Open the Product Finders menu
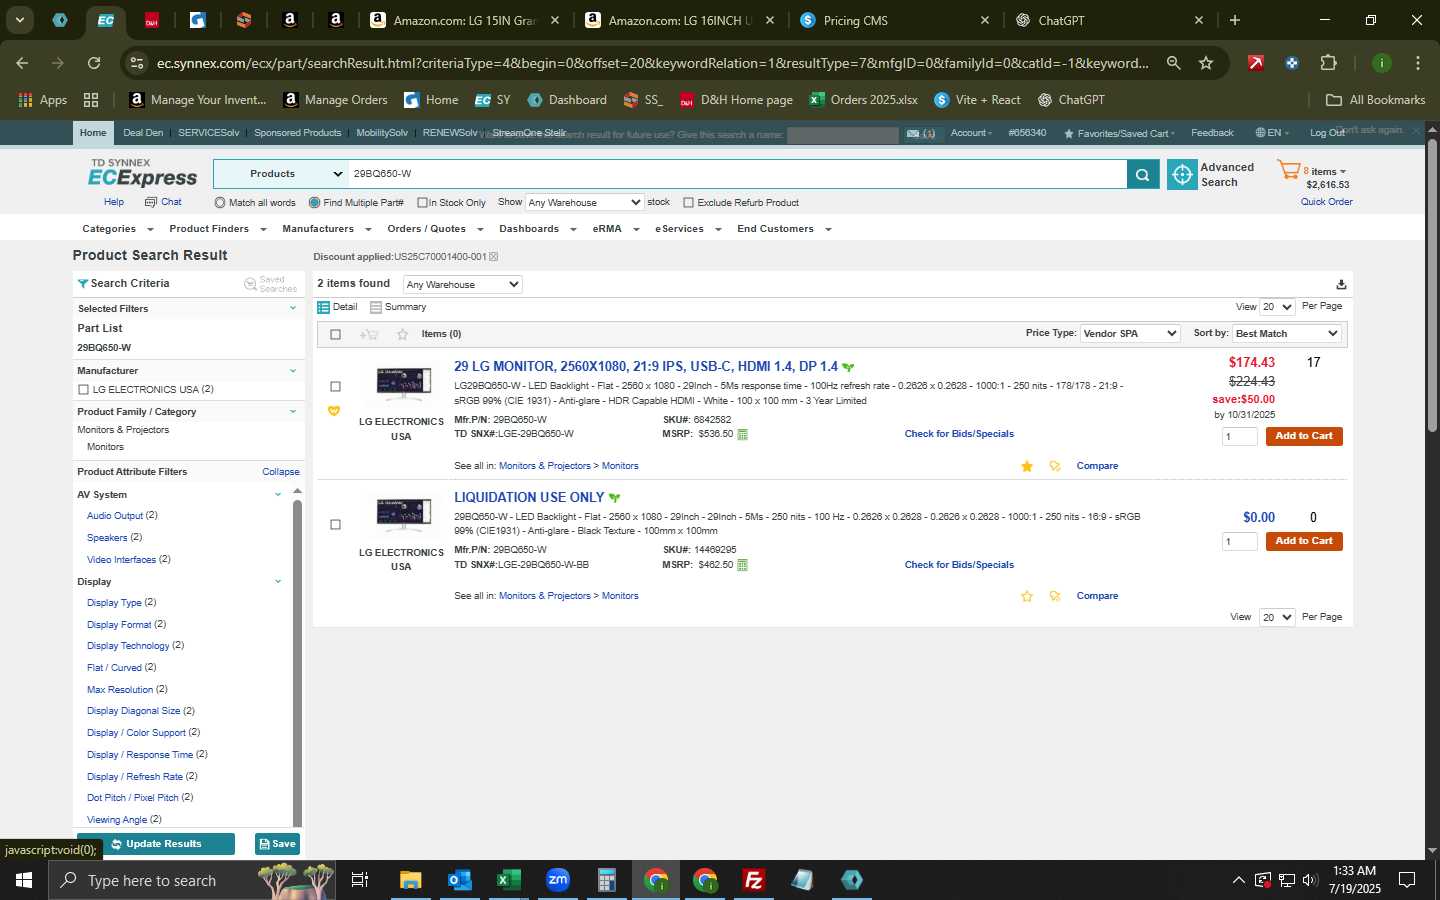This screenshot has width=1440, height=900. (218, 229)
